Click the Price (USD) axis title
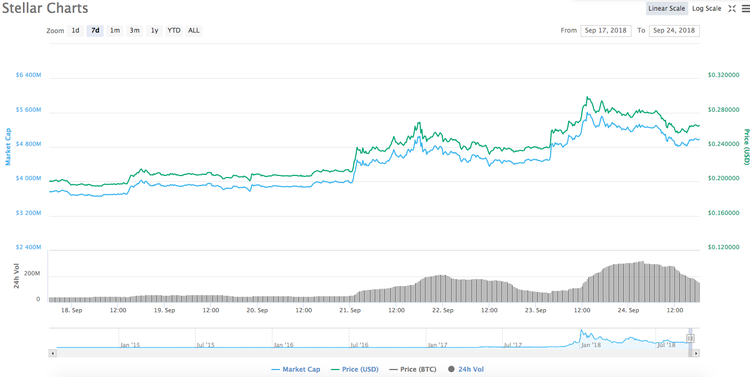This screenshot has width=750, height=377. [x=746, y=146]
